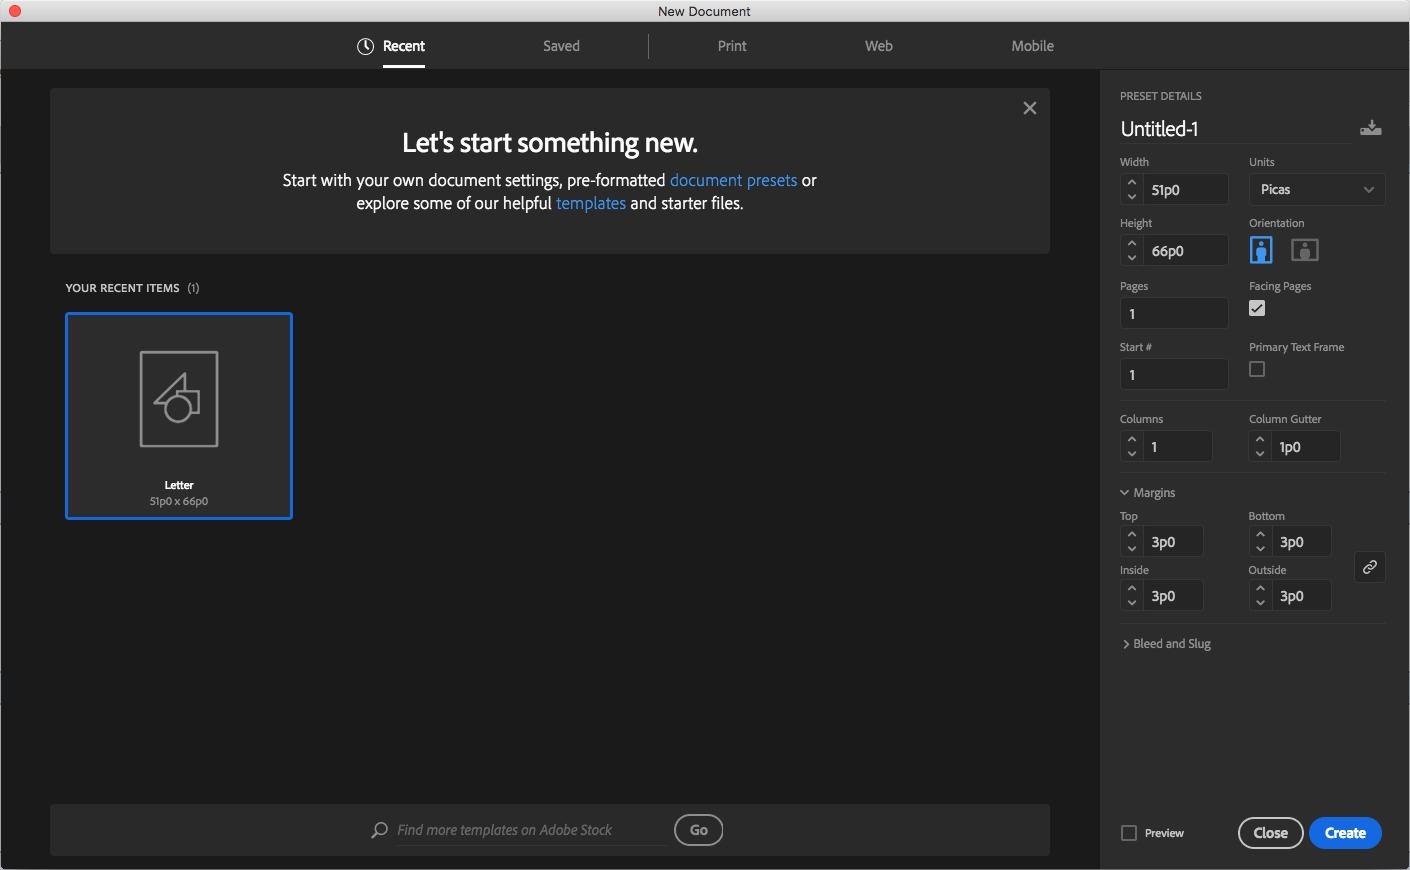Click the Top margin field
1410x870 pixels.
pos(1174,541)
